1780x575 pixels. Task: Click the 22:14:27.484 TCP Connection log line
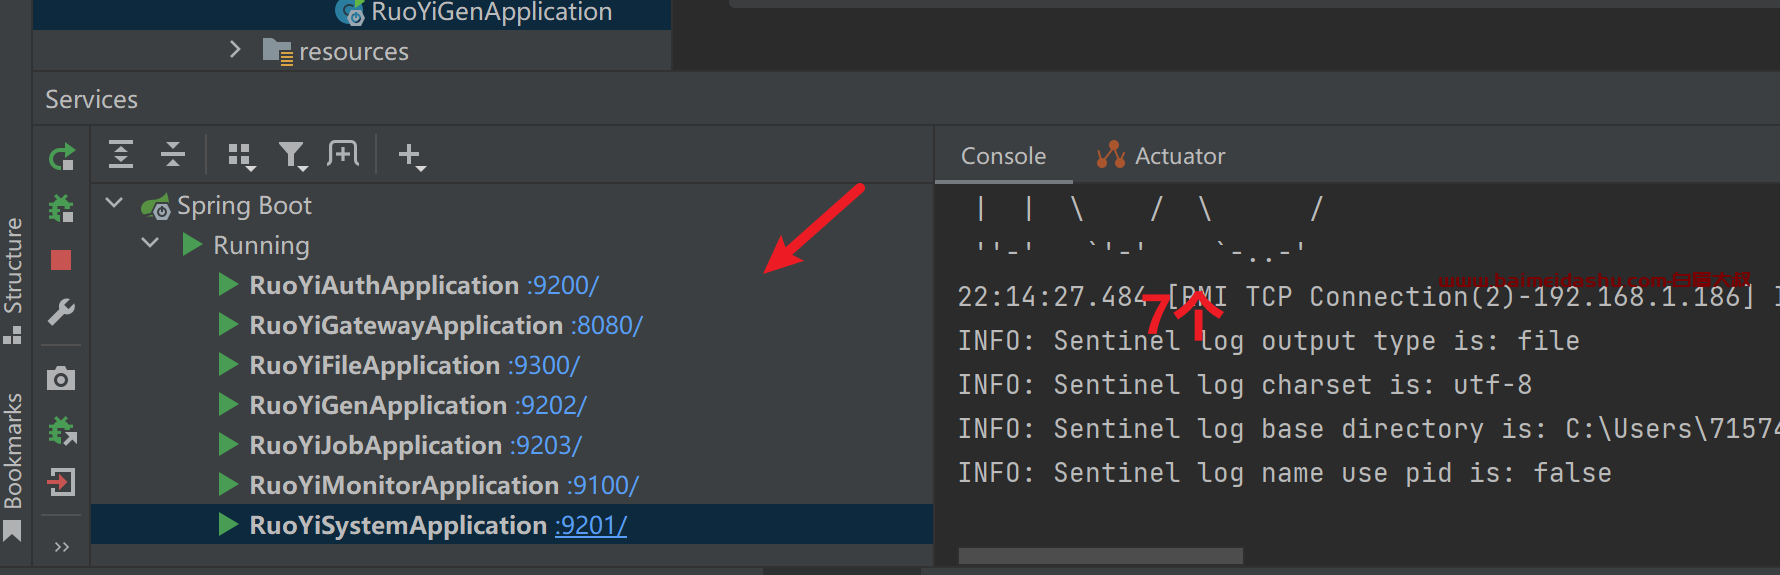pyautogui.click(x=1368, y=297)
